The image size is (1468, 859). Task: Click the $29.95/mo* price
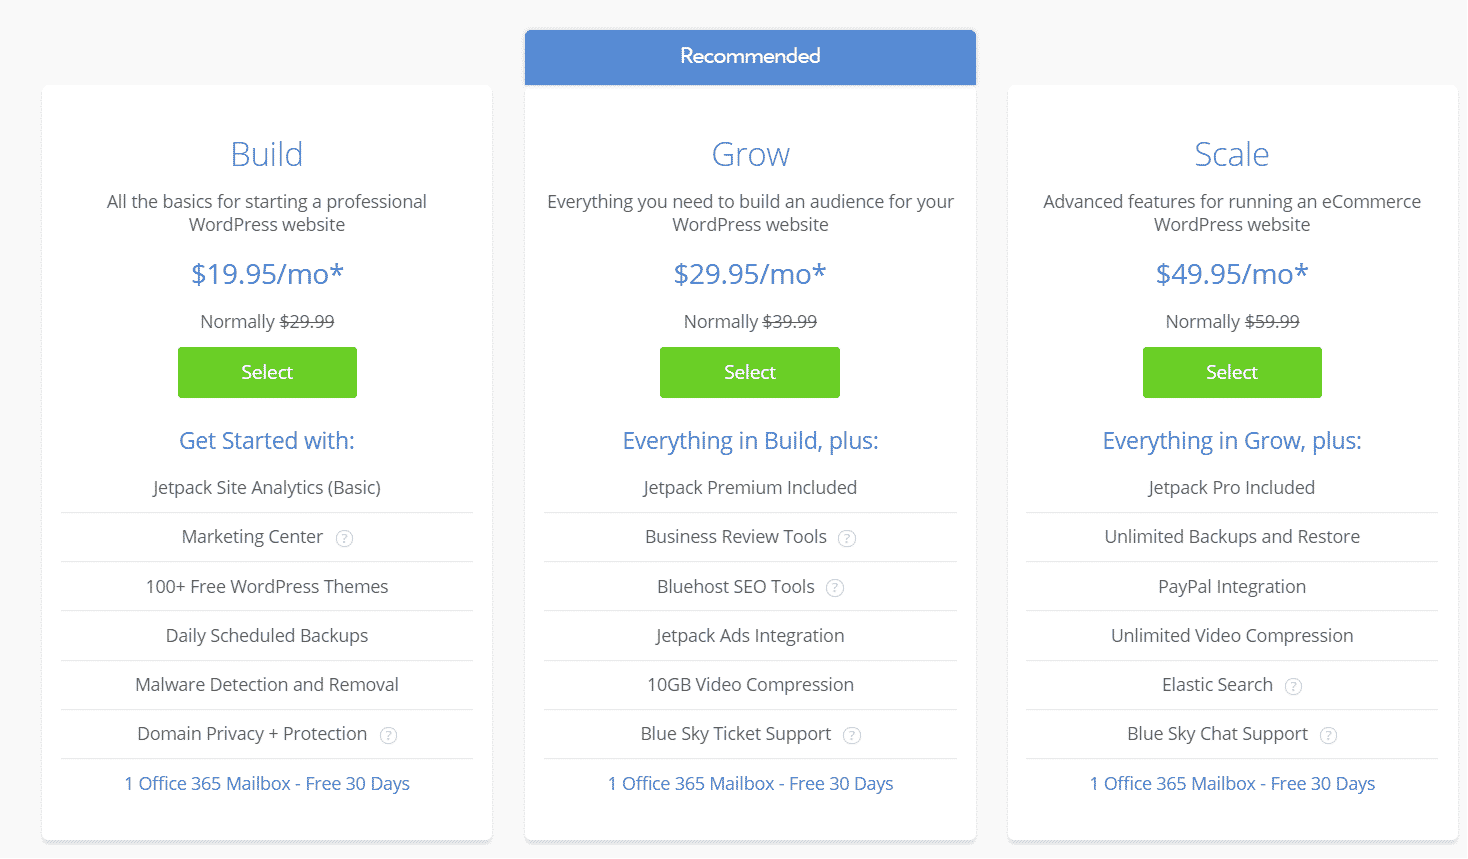point(750,274)
